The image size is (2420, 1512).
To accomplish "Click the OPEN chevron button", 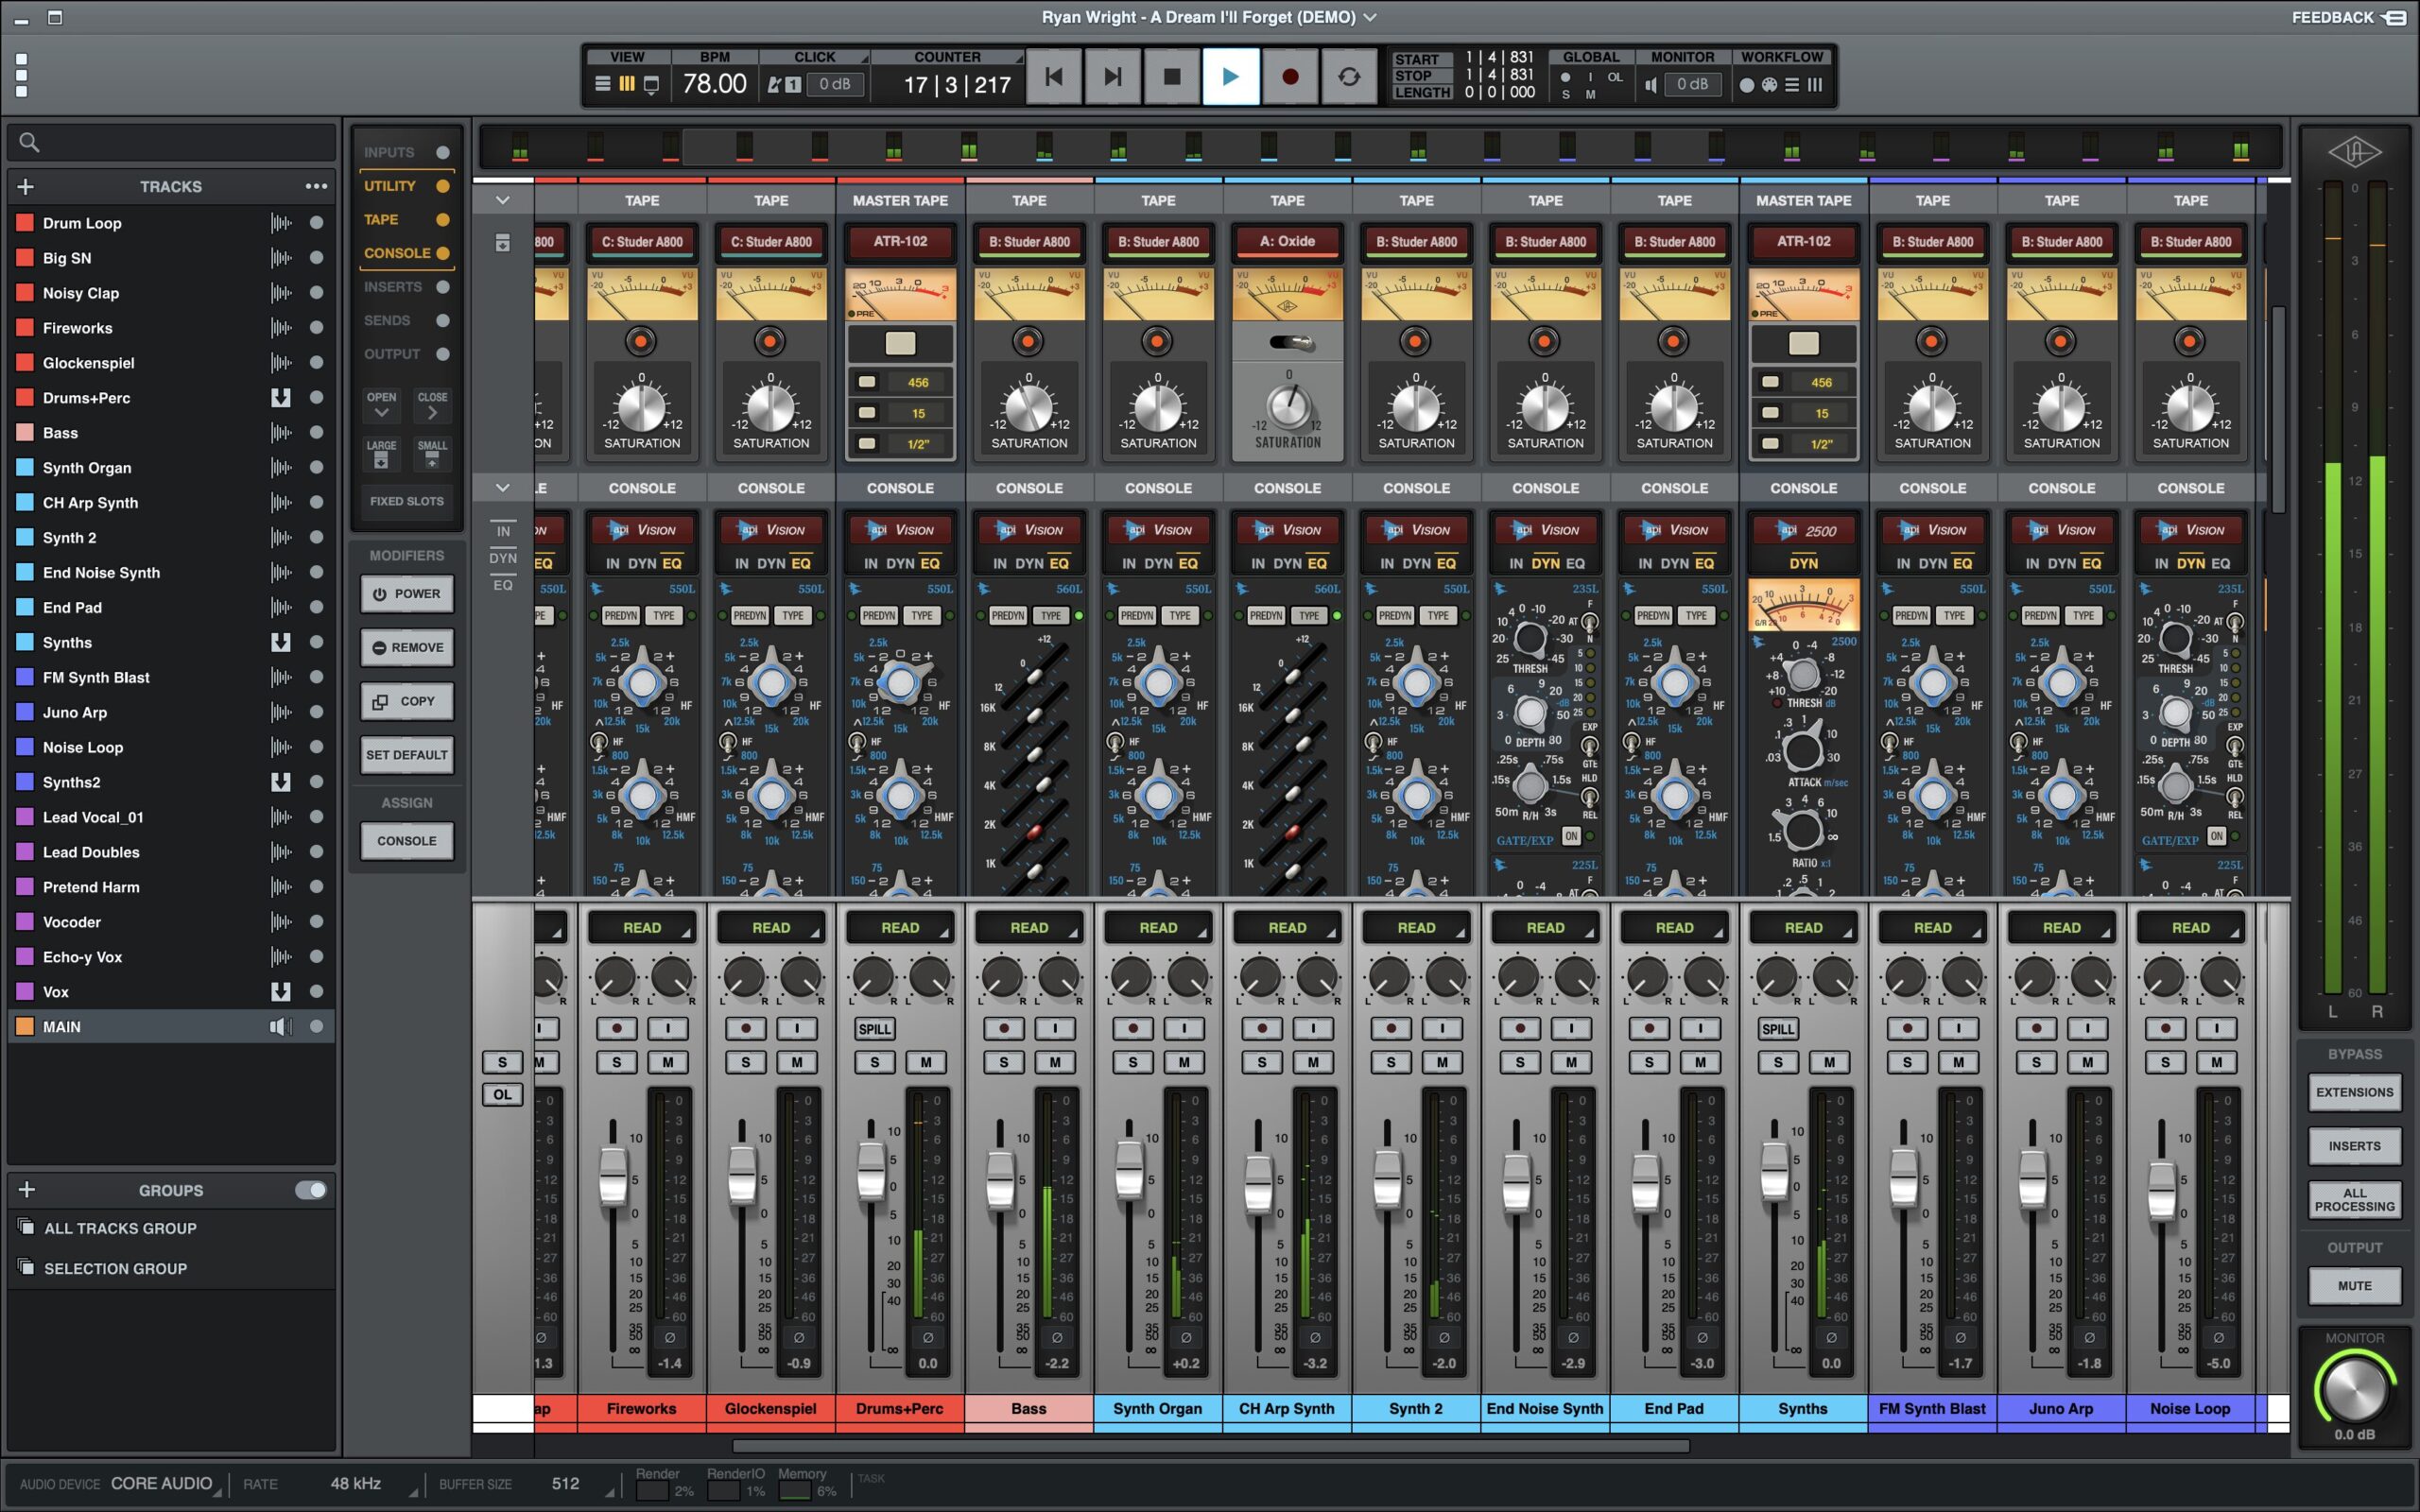I will pos(381,405).
